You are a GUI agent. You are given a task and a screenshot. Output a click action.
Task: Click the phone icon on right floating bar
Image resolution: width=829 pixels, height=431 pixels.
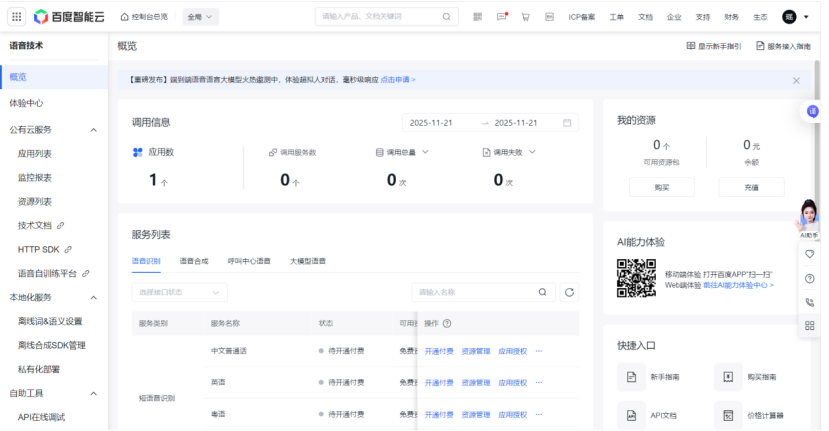809,302
